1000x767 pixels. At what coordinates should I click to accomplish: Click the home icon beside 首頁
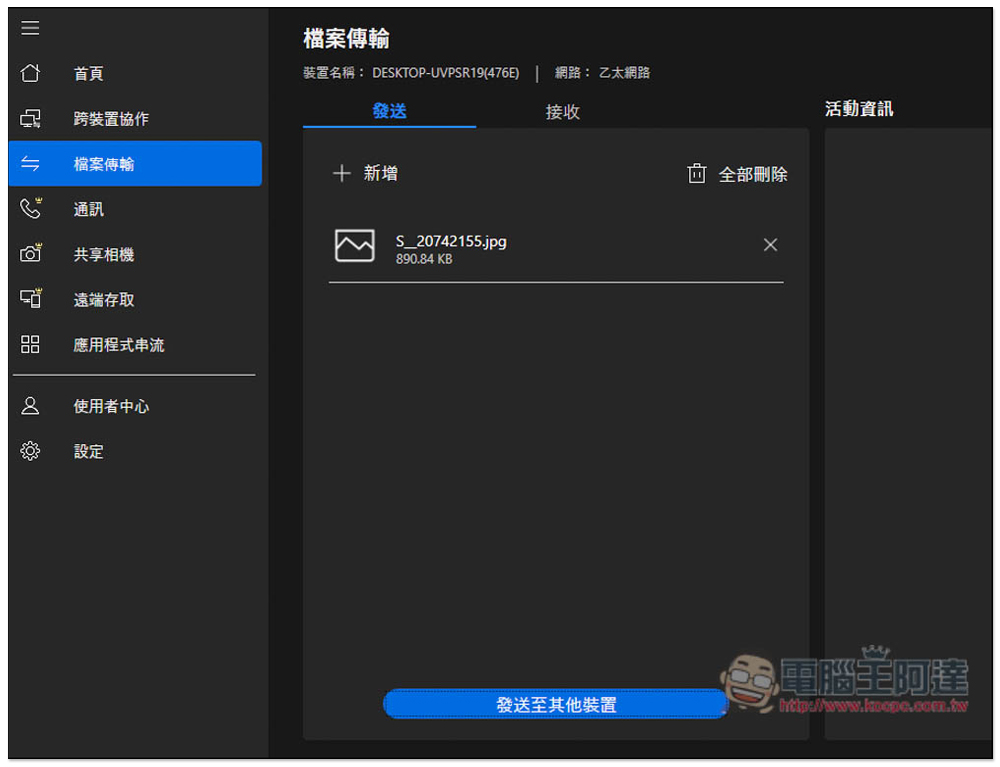30,73
